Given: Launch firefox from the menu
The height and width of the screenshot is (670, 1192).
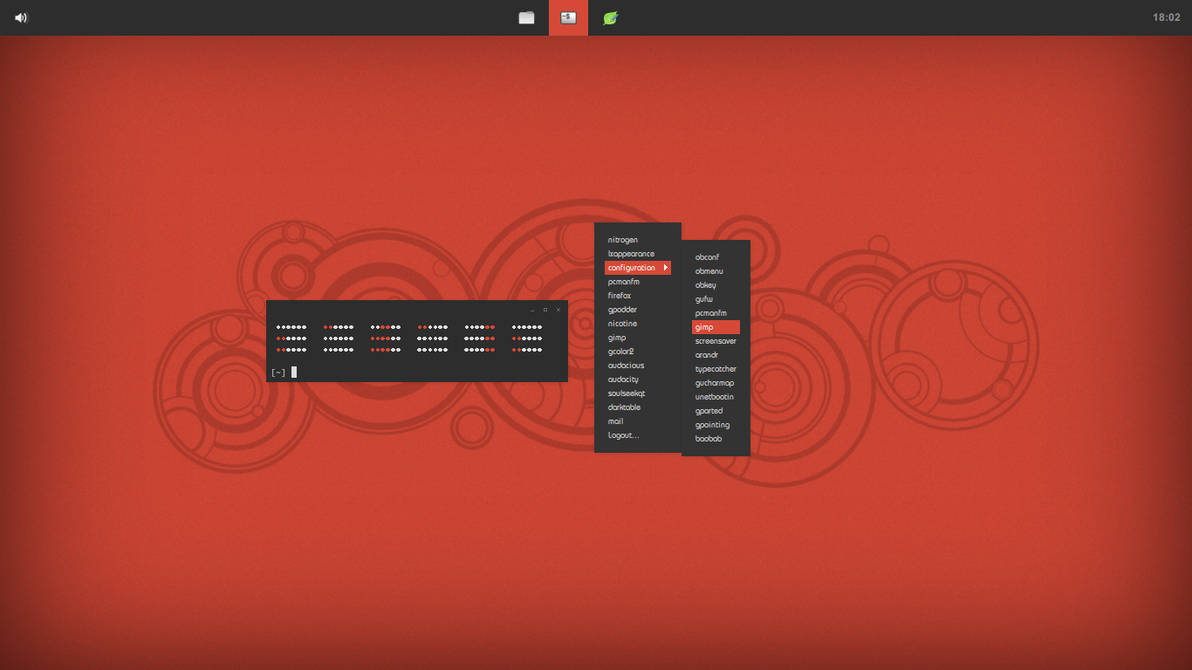Looking at the screenshot, I should pos(618,295).
